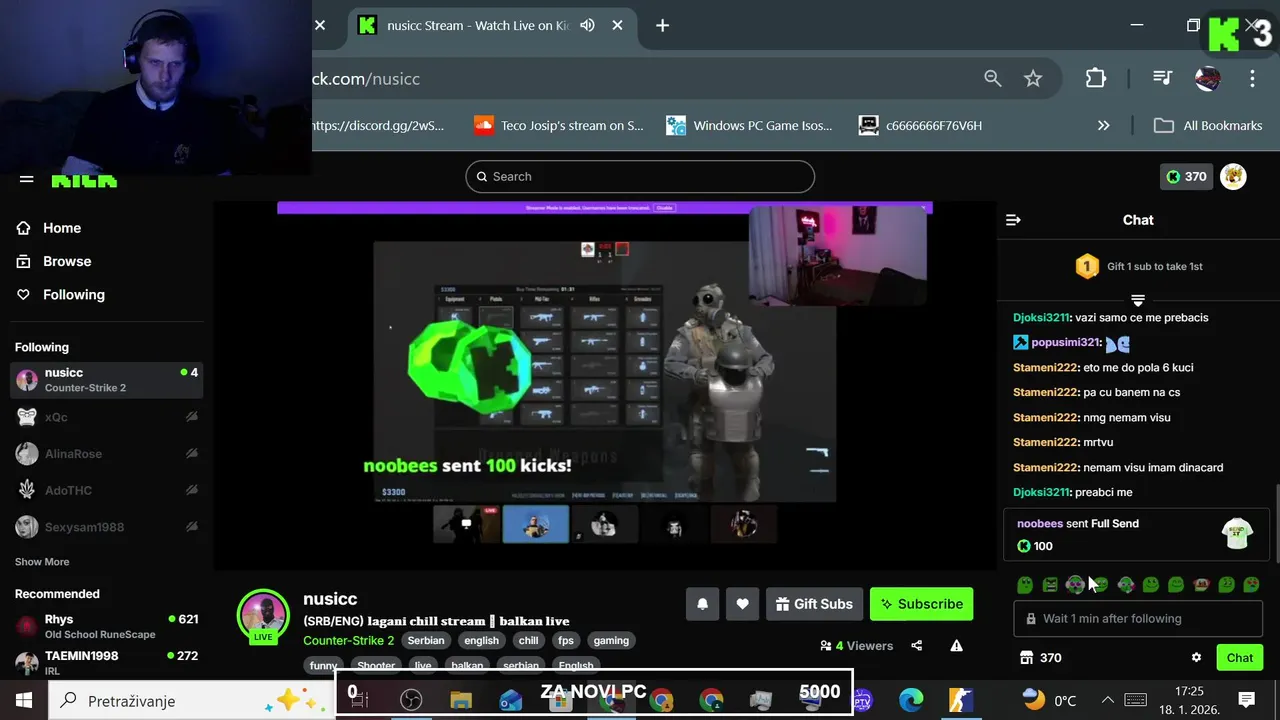Mute the nusicc Stream browser tab

[x=586, y=26]
